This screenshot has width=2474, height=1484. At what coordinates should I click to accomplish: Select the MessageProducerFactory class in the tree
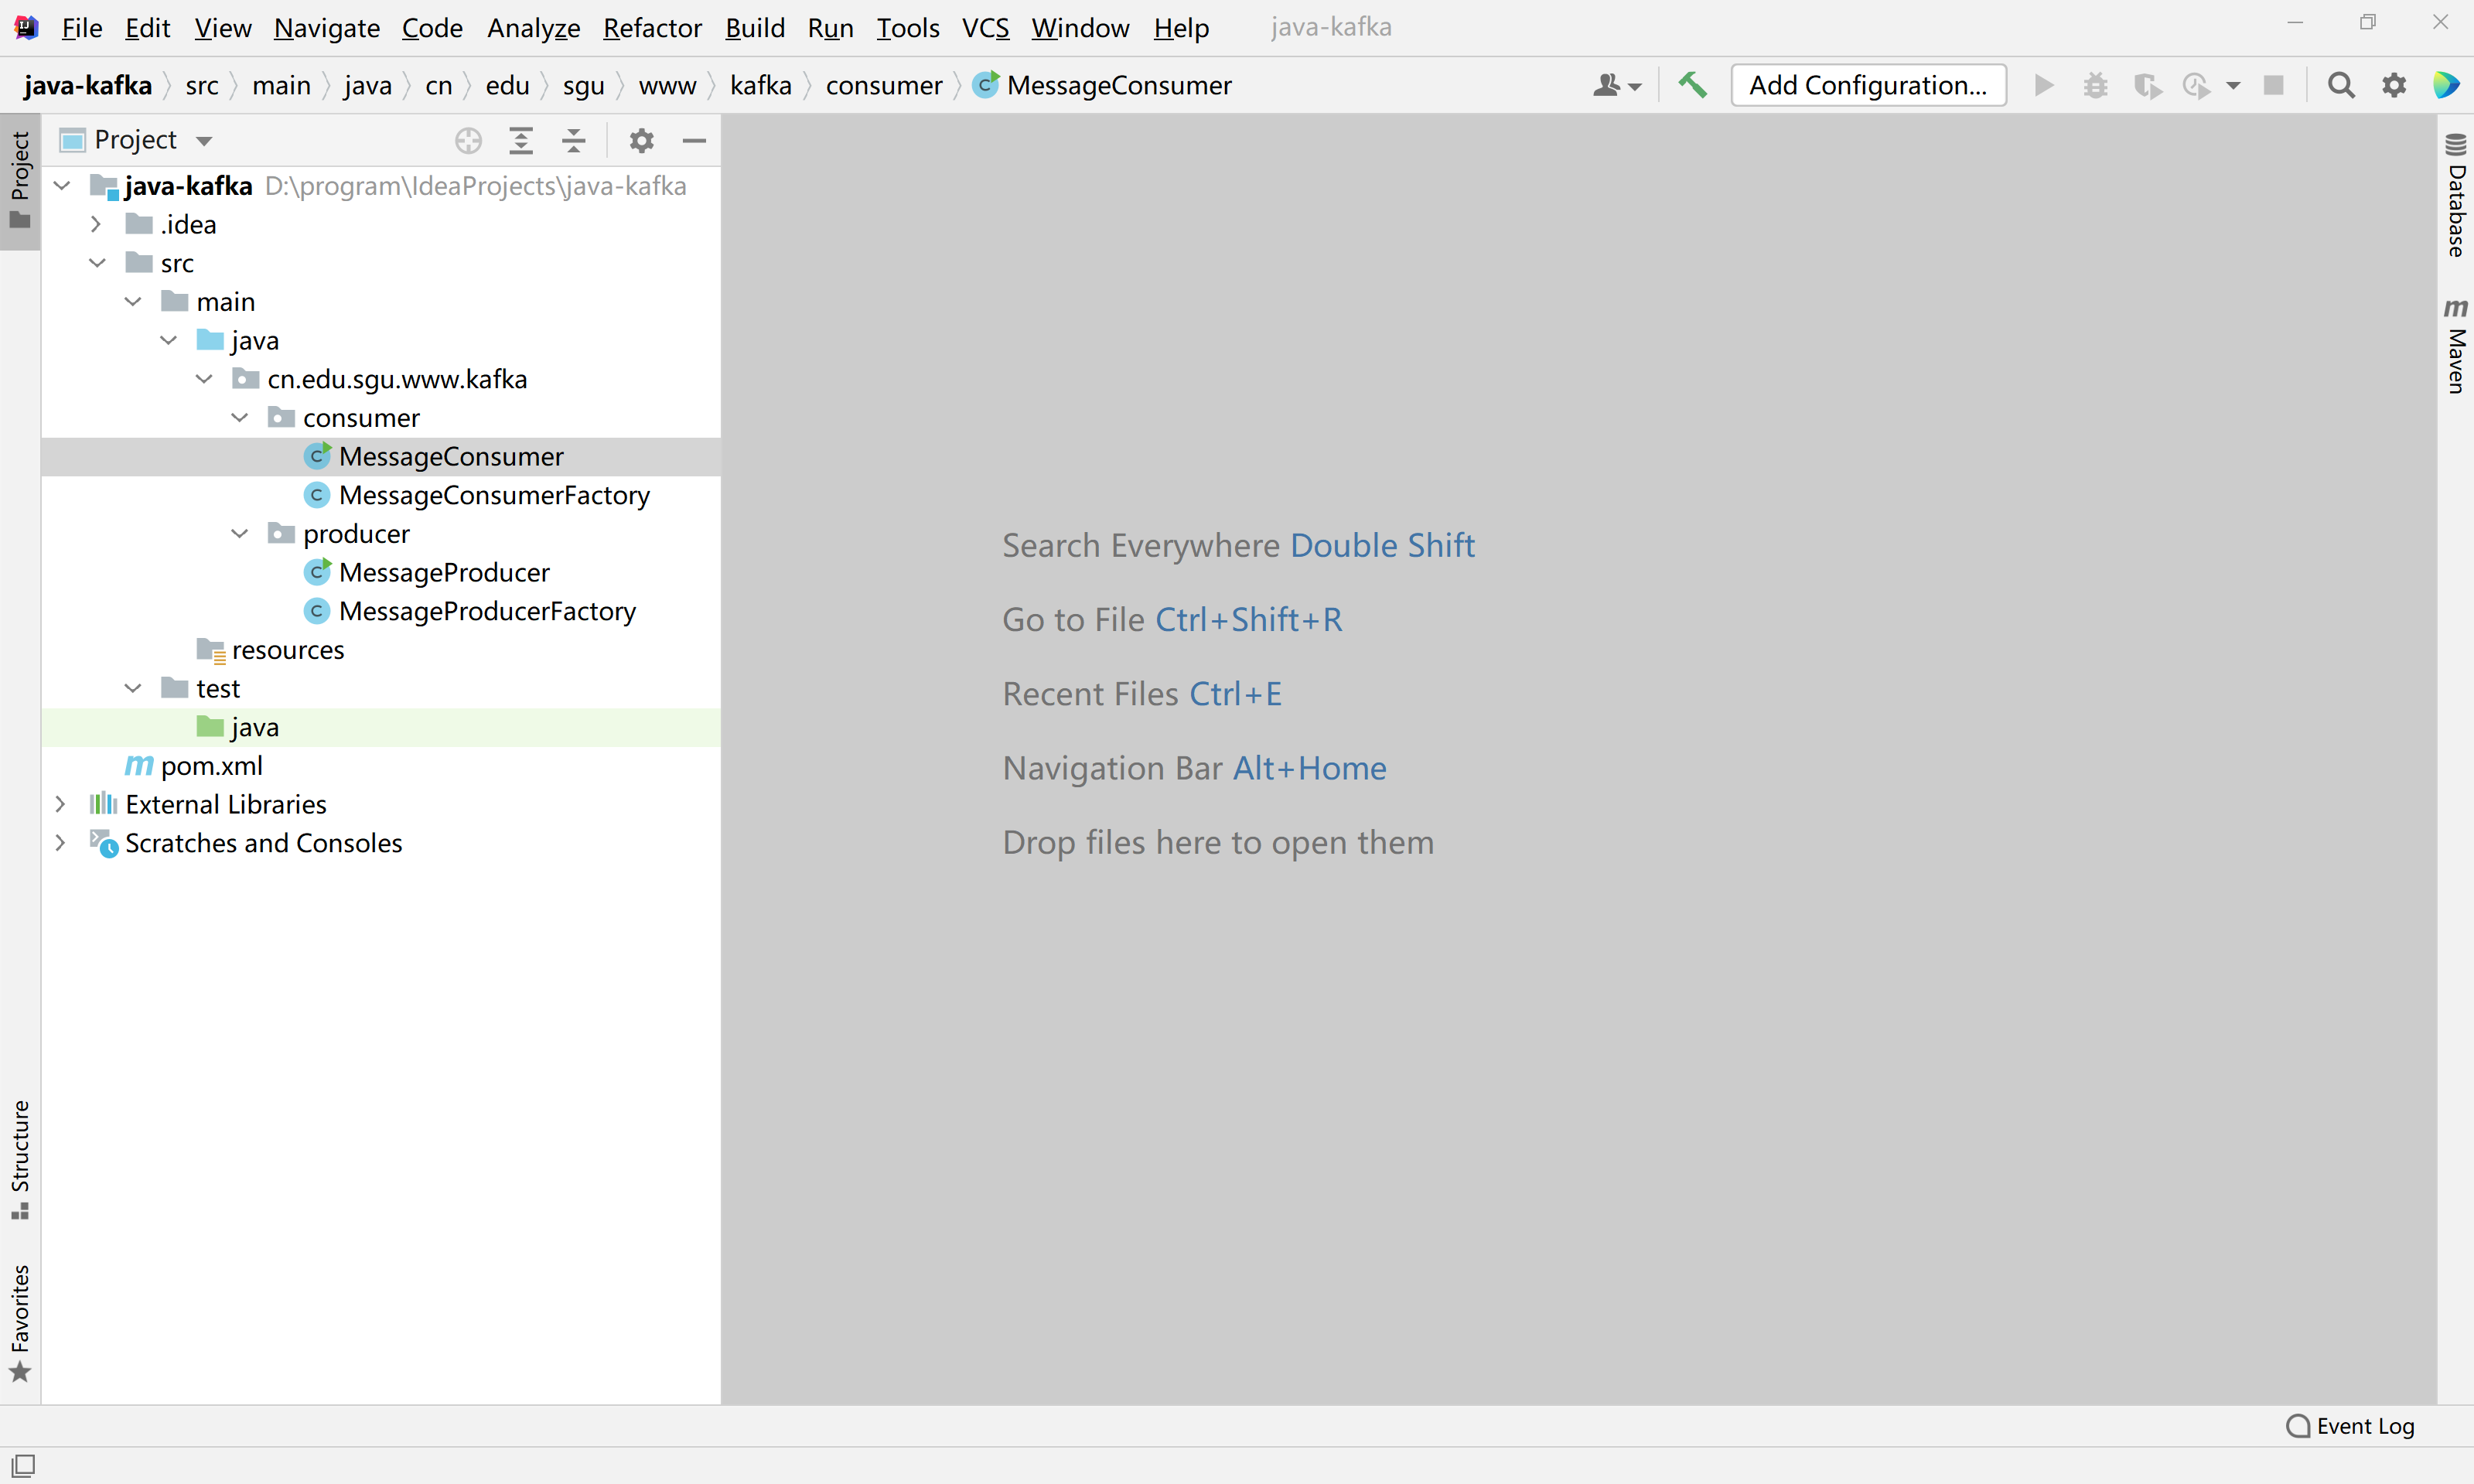pos(487,611)
